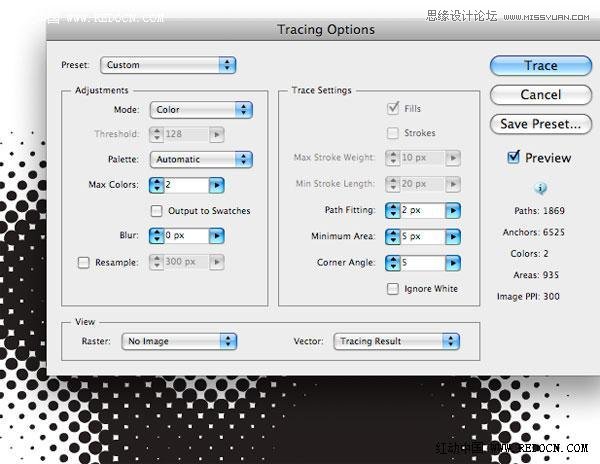Open the Max Colors value arrow popup
Image resolution: width=600 pixels, height=464 pixels.
(217, 185)
